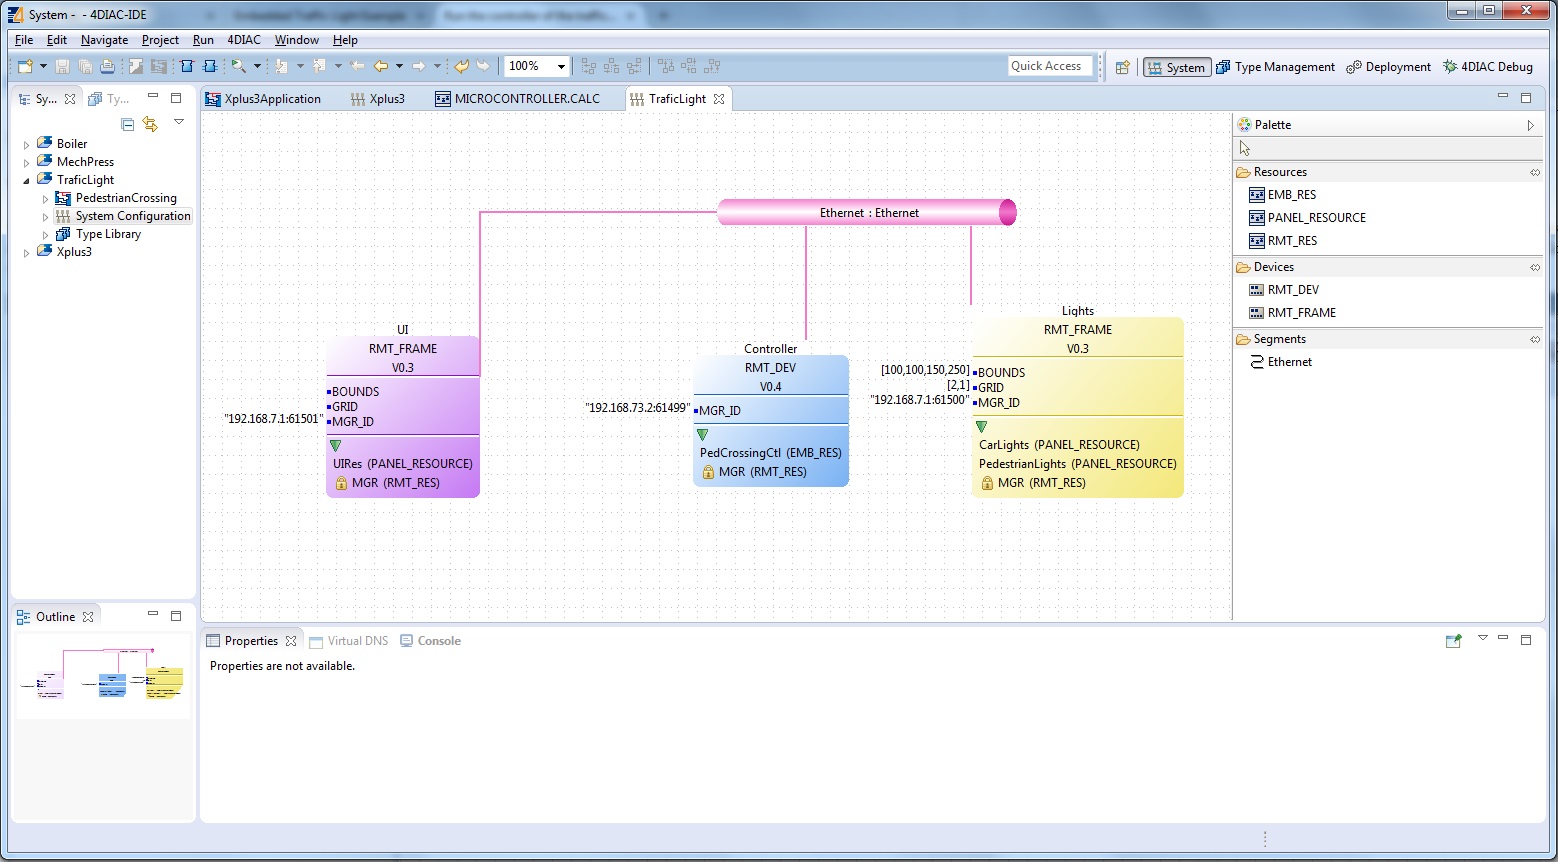Click the pin properties icon in Properties panel

[x=1453, y=641]
